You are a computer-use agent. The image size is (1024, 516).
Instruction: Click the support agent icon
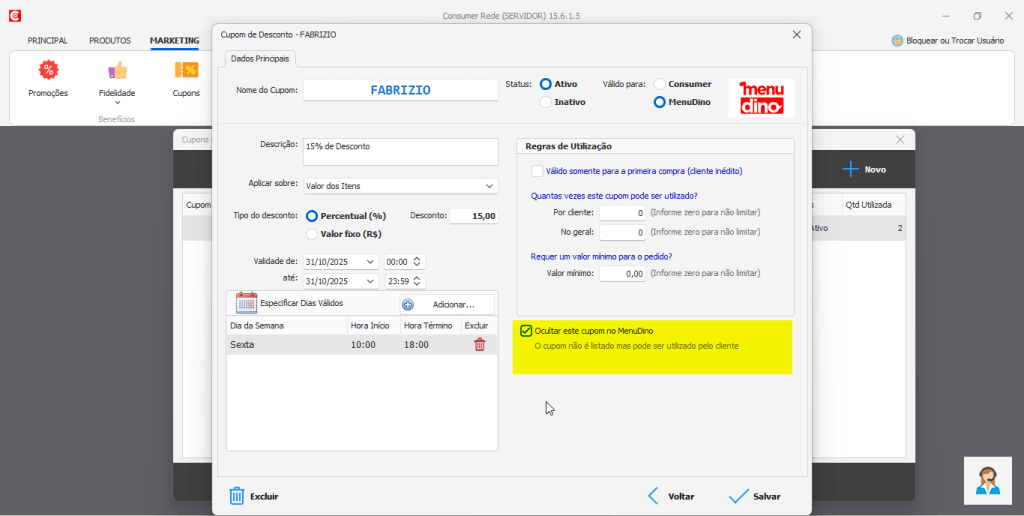pos(987,480)
